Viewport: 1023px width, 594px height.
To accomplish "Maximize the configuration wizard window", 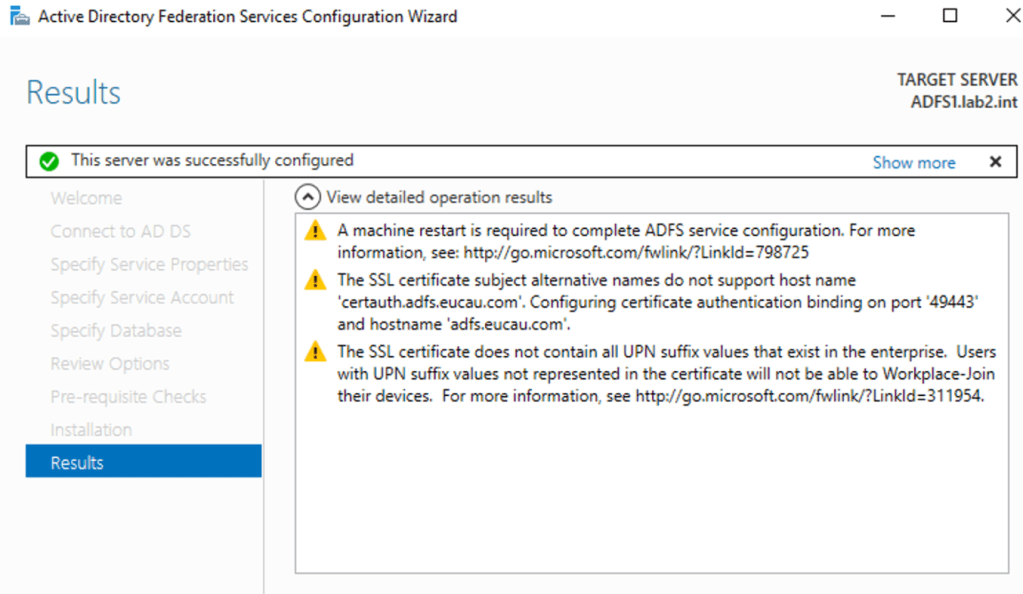I will click(950, 16).
